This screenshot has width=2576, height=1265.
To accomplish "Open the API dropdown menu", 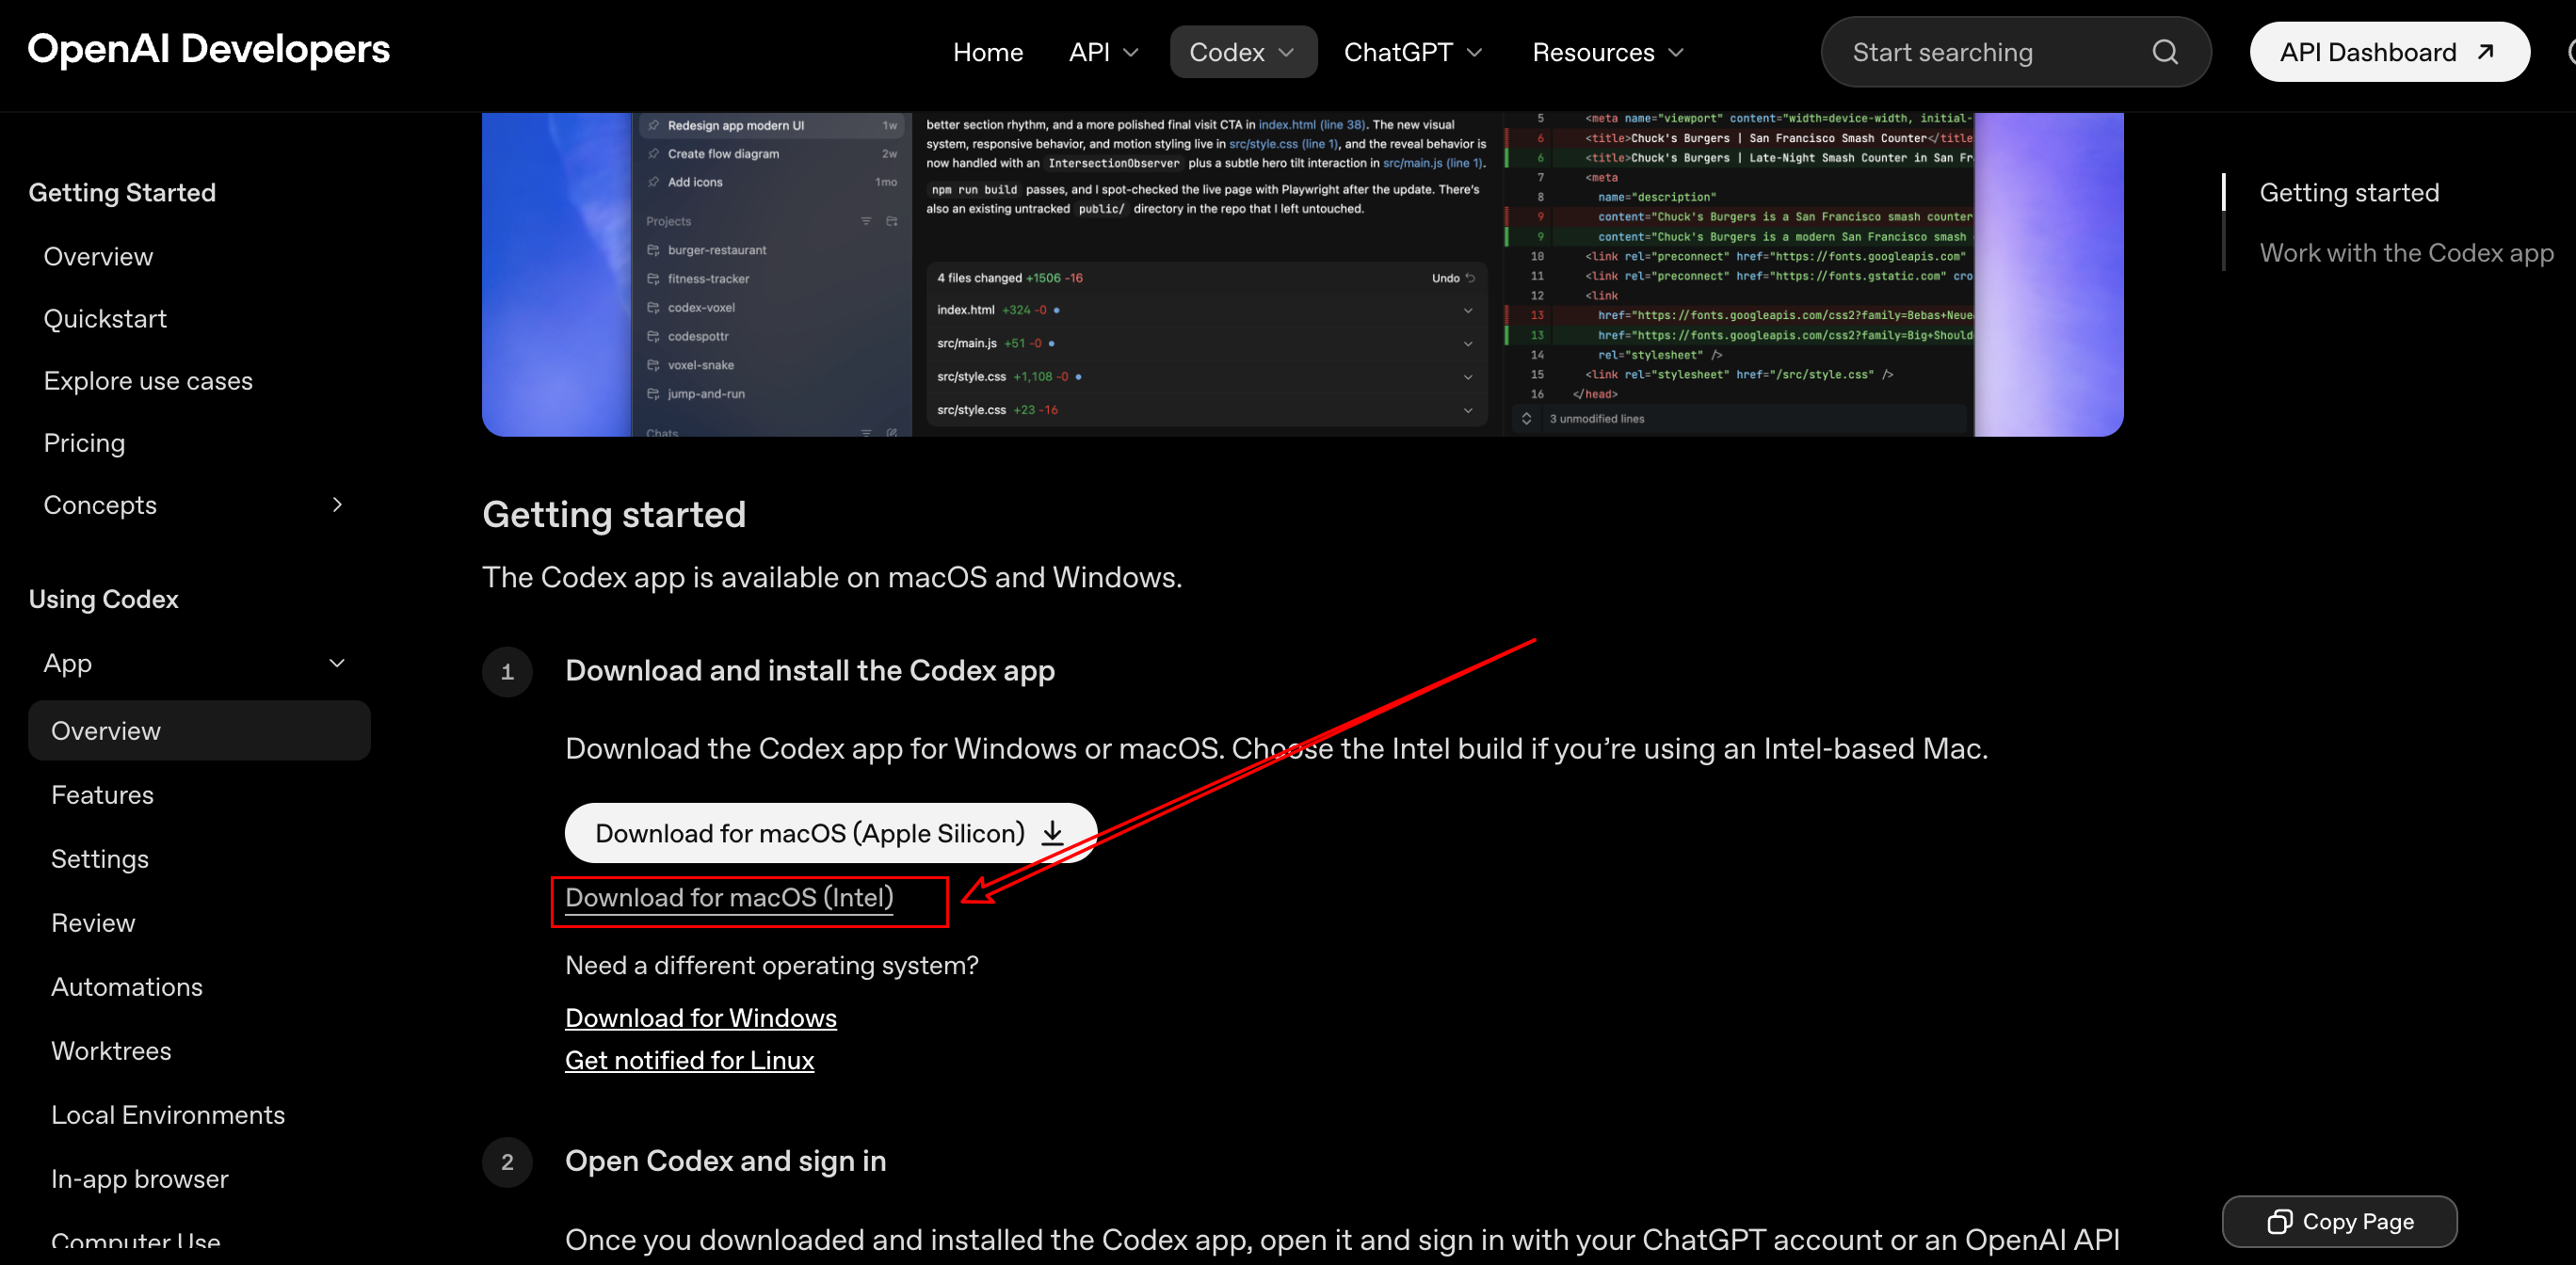I will pyautogui.click(x=1103, y=52).
